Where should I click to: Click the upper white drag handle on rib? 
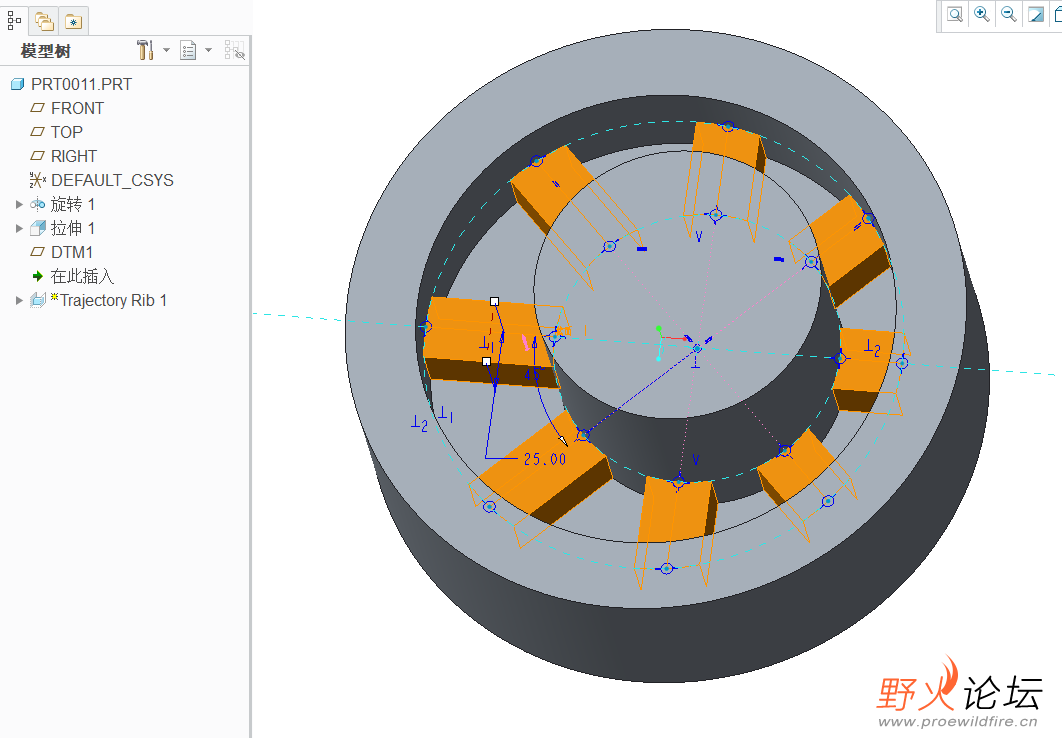(x=494, y=301)
